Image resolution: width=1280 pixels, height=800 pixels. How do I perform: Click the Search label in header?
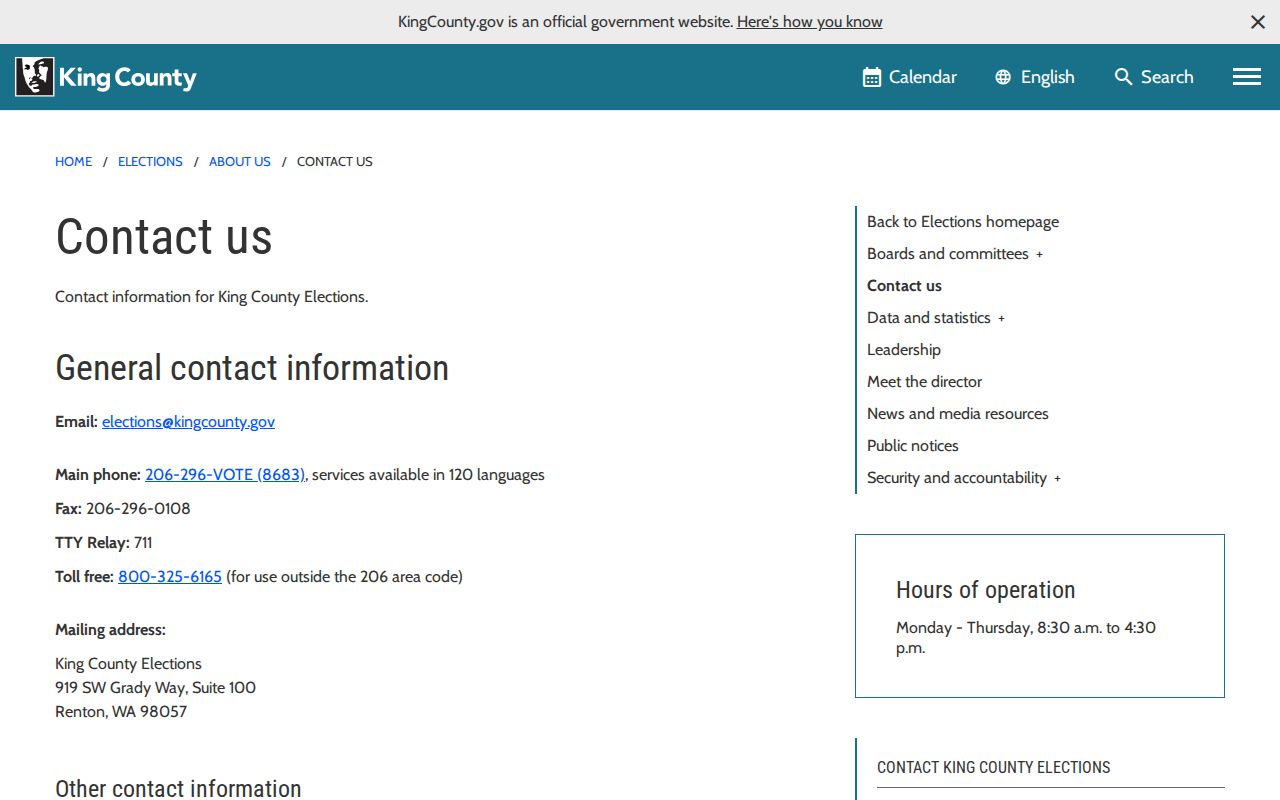[1167, 77]
